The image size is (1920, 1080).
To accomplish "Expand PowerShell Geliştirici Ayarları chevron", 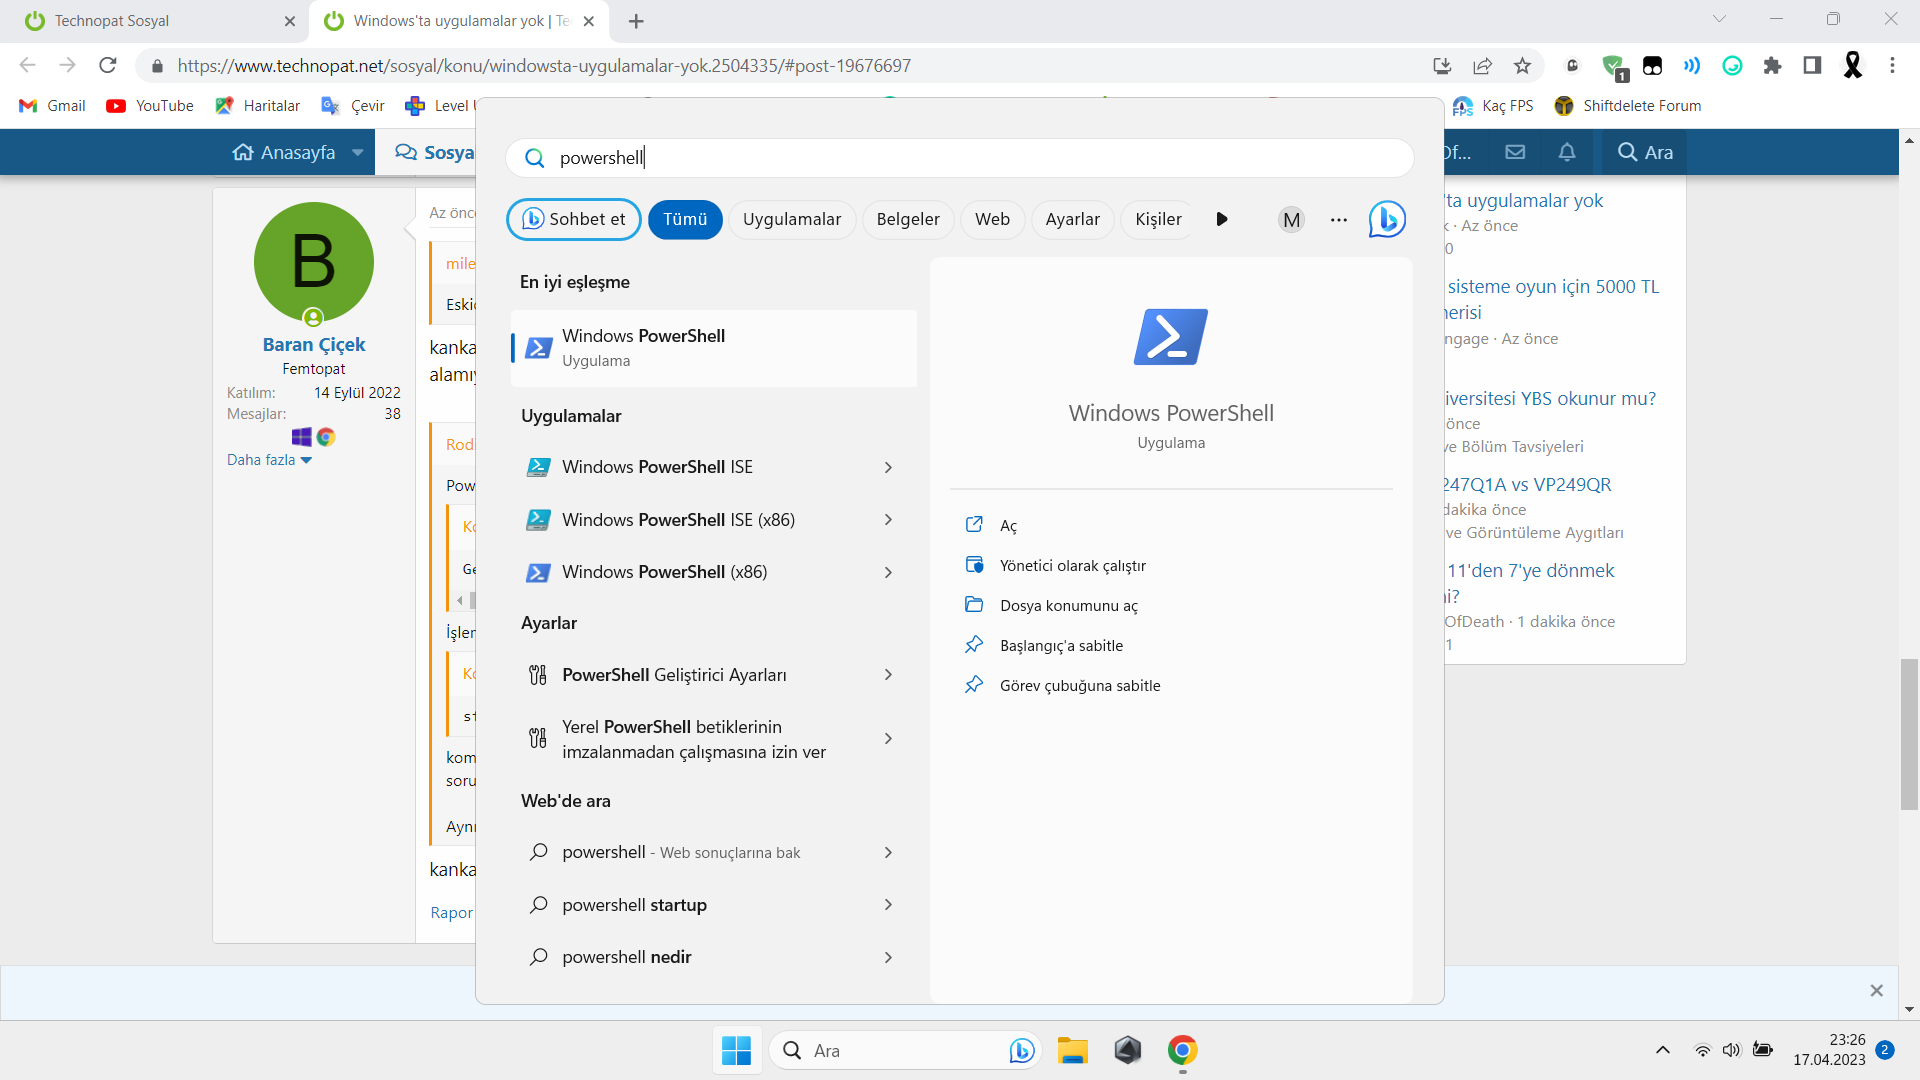I will tap(888, 675).
